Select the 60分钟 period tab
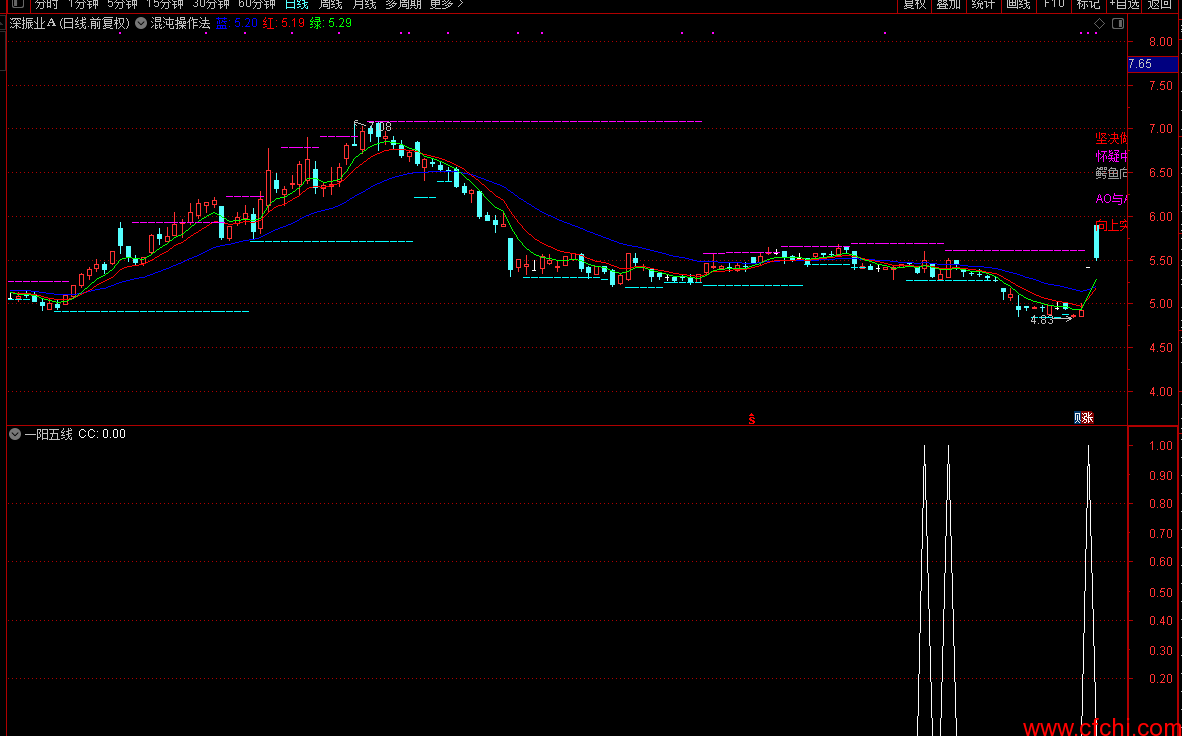This screenshot has width=1182, height=736. coord(257,4)
